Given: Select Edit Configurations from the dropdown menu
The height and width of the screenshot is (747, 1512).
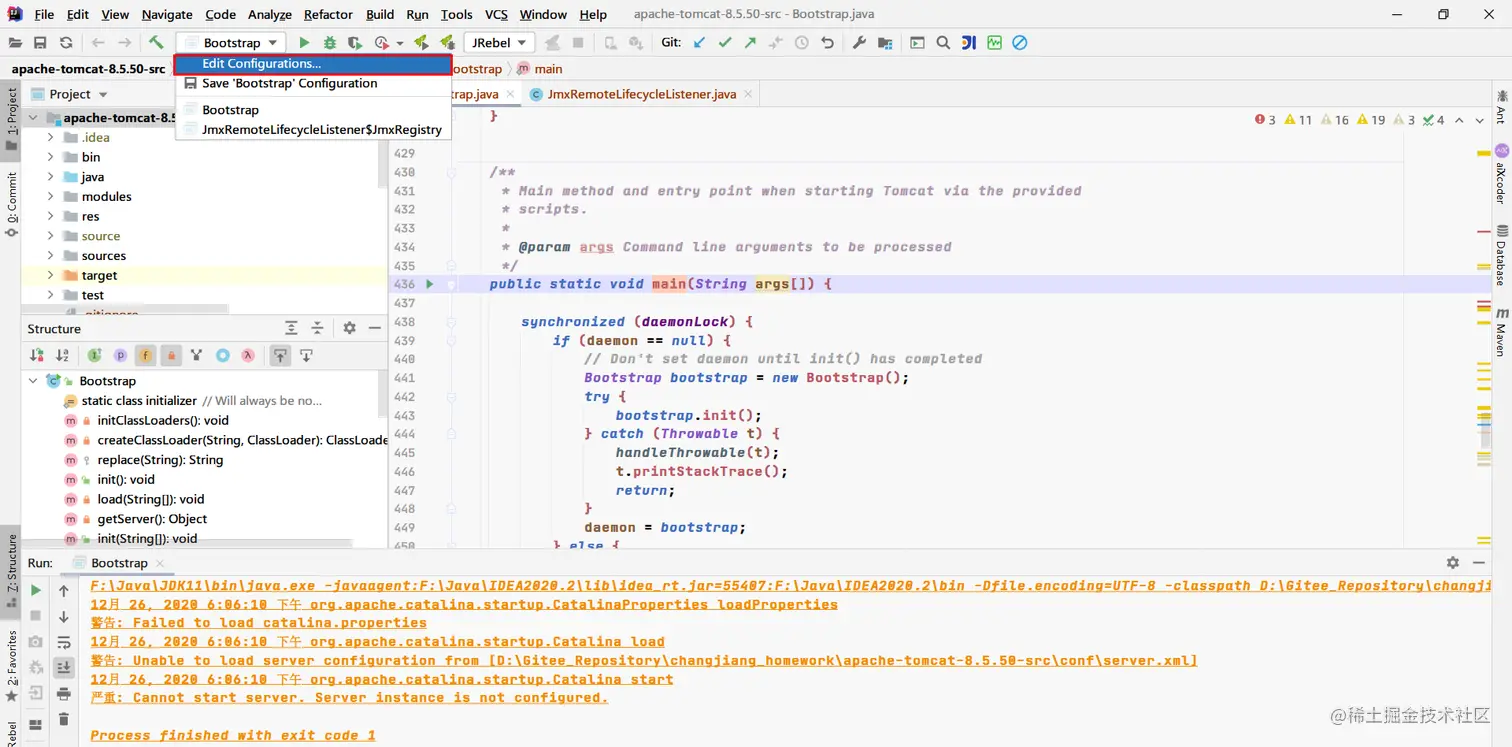Looking at the screenshot, I should coord(313,64).
